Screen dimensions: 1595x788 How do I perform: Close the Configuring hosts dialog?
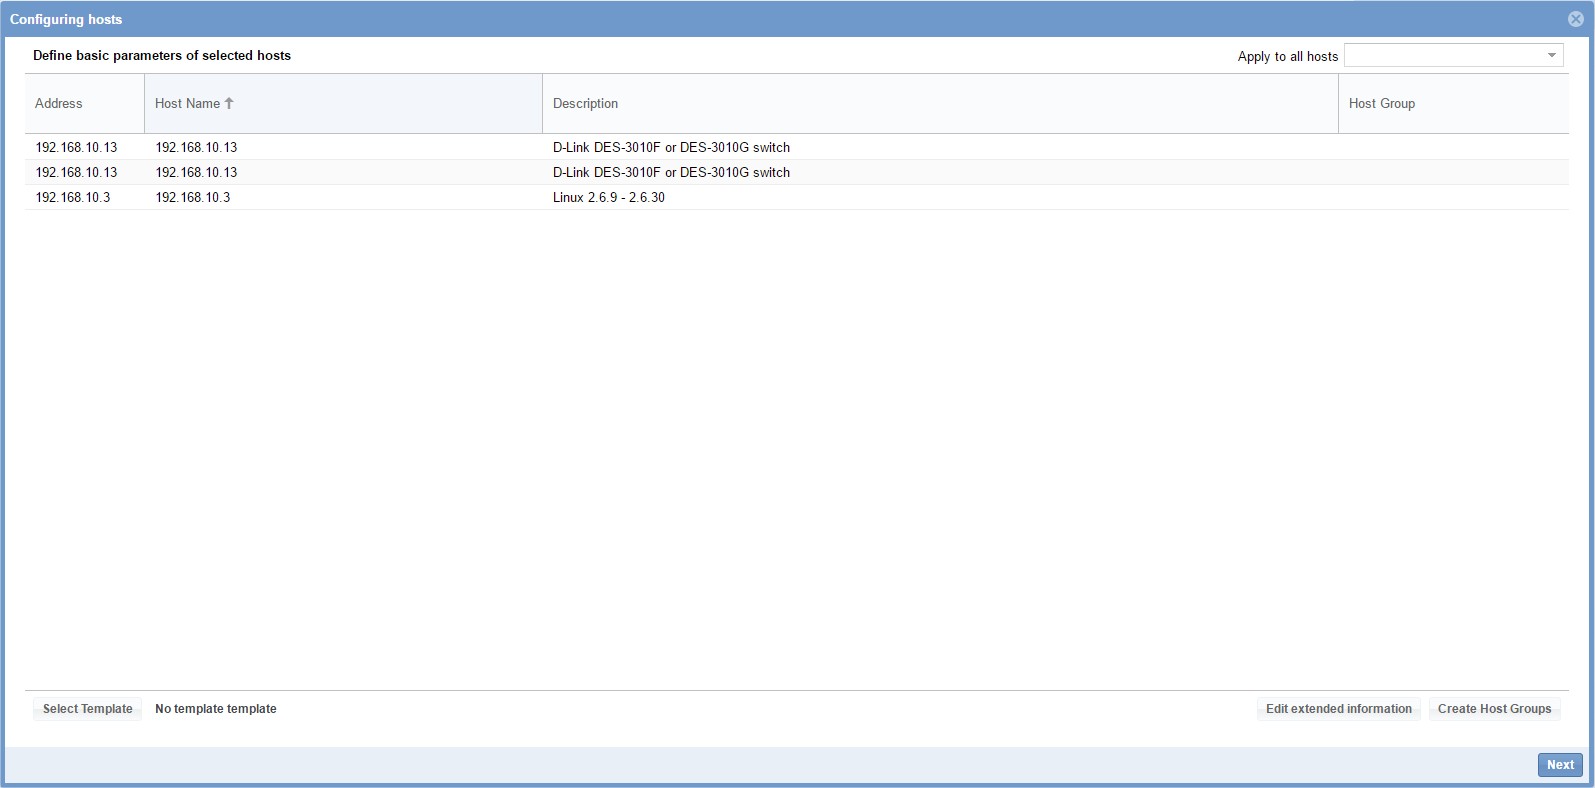(x=1575, y=19)
